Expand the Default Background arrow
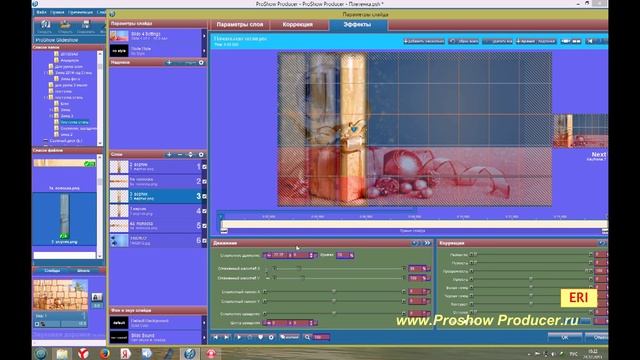Image resolution: width=640 pixels, height=360 pixels. pos(204,323)
